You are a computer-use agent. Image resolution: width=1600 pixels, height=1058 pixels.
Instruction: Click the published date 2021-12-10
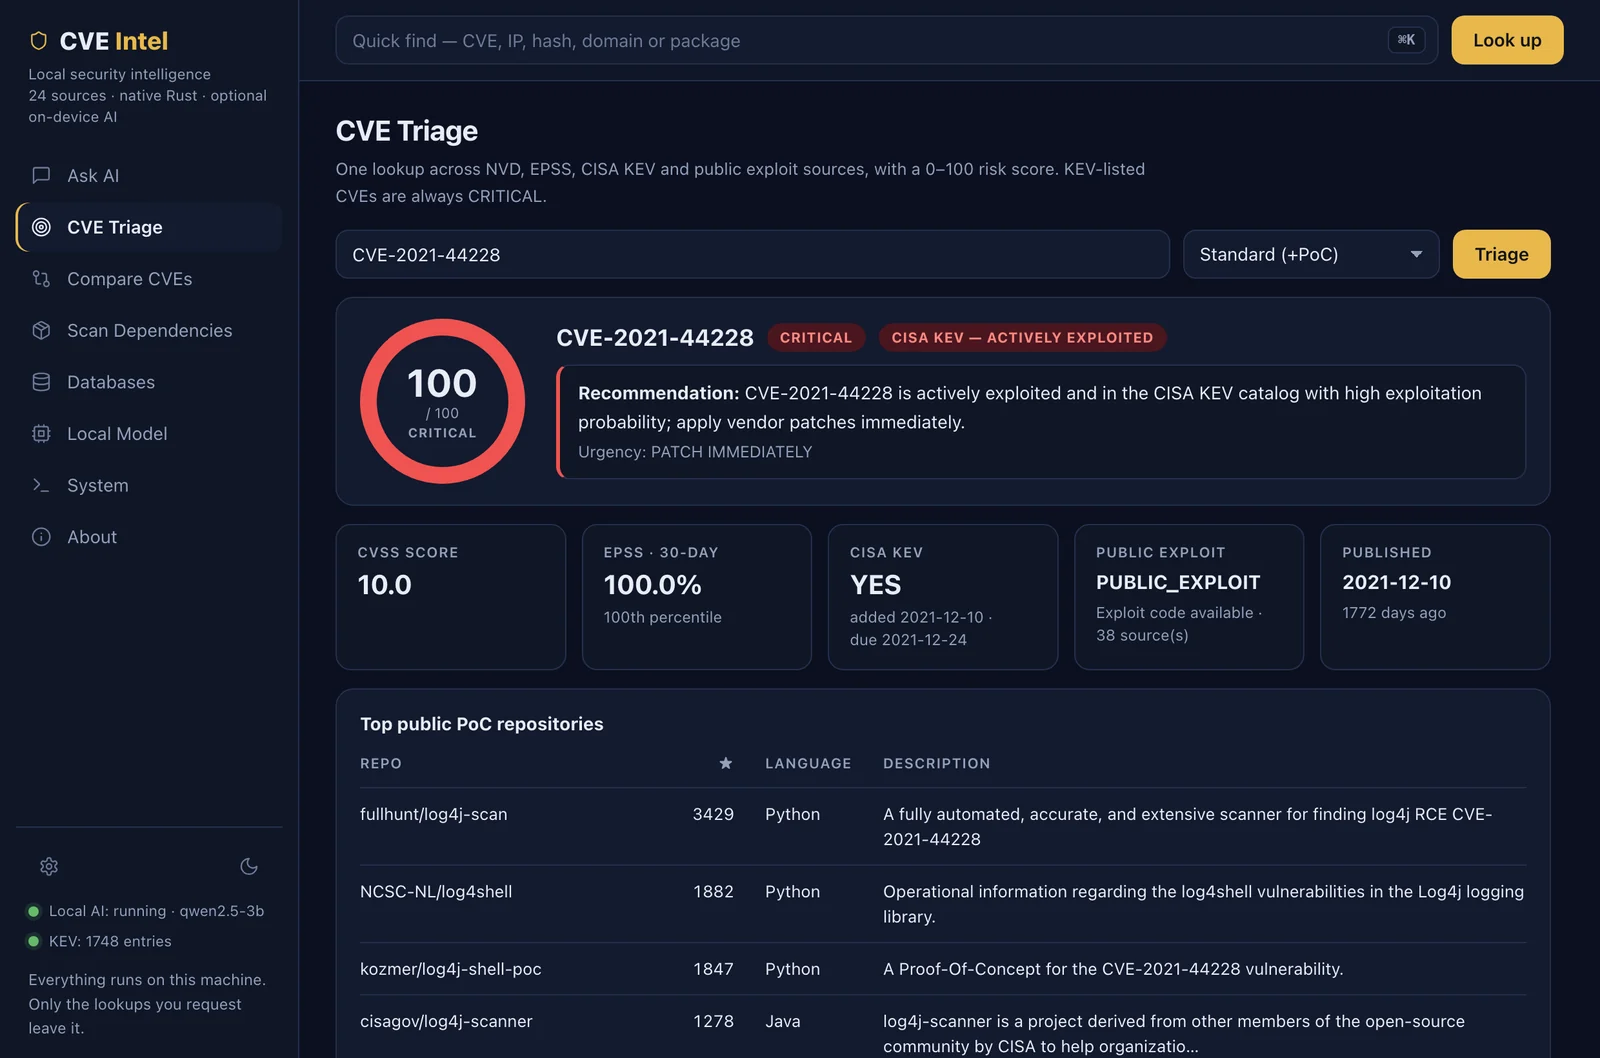tap(1396, 582)
